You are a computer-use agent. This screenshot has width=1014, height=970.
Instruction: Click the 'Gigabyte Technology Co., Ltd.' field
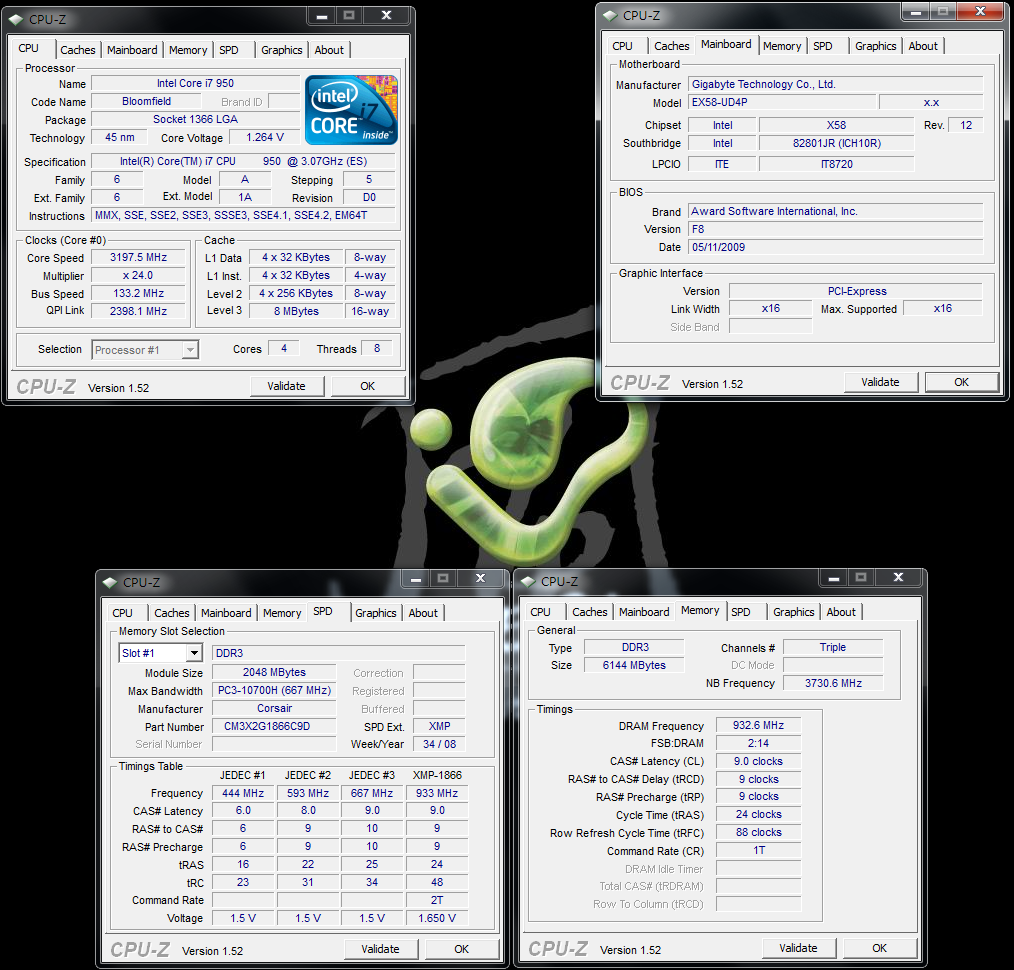pyautogui.click(x=836, y=84)
